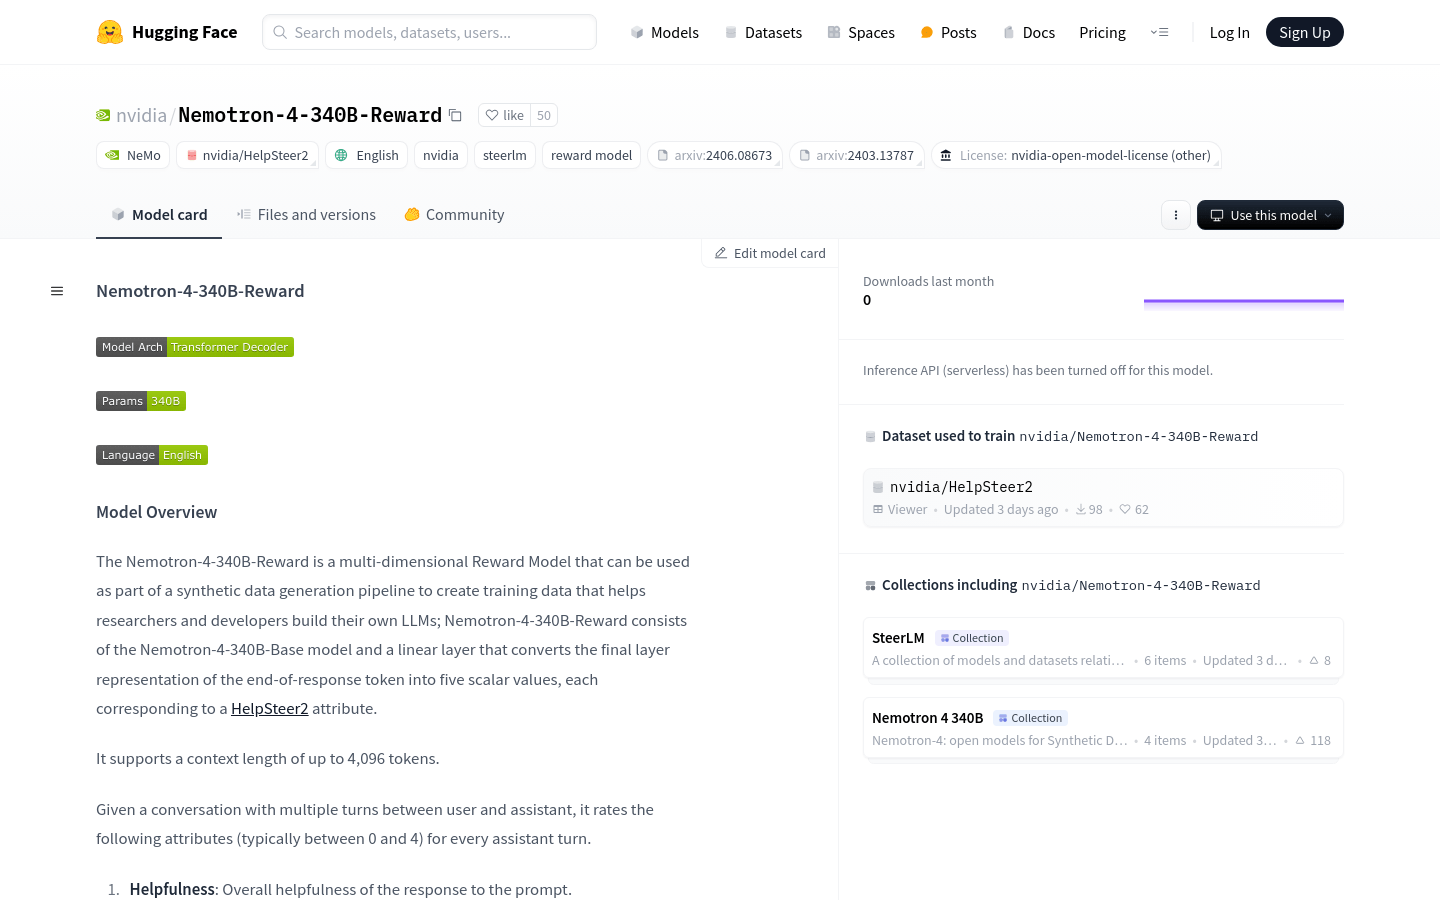Open the Community tab
The height and width of the screenshot is (900, 1440).
(x=454, y=214)
